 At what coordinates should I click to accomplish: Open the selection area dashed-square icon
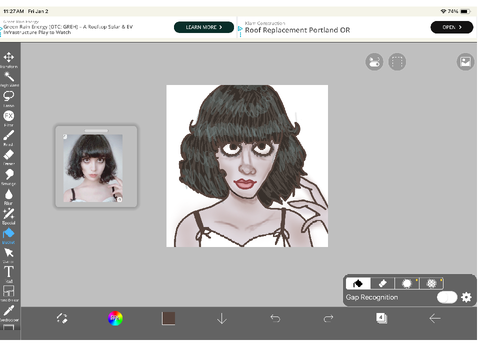click(x=397, y=62)
